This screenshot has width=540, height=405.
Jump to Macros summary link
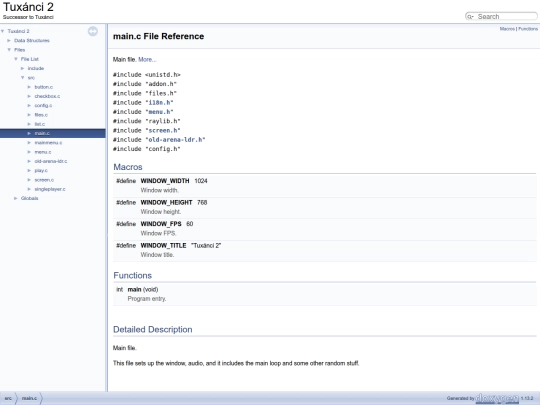coord(507,29)
